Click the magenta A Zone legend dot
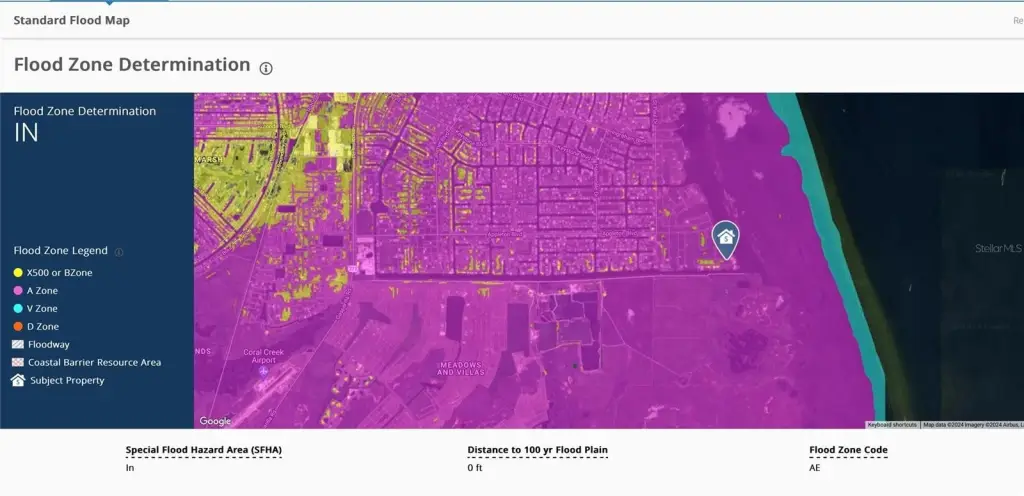This screenshot has height=496, width=1024. [x=18, y=291]
